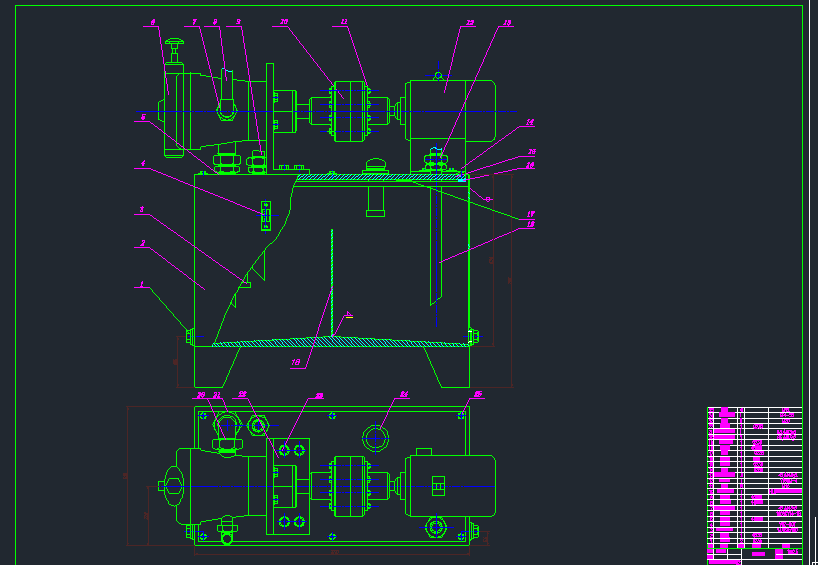818x565 pixels.
Task: Select part callout number 2 label
Action: point(142,243)
